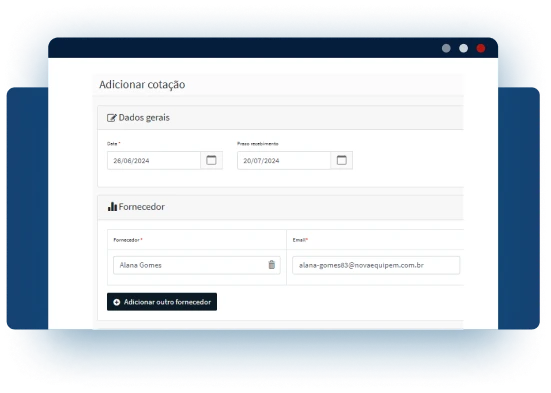The height and width of the screenshot is (393, 551).
Task: Click Adicionar outro fornecedor button
Action: [162, 302]
